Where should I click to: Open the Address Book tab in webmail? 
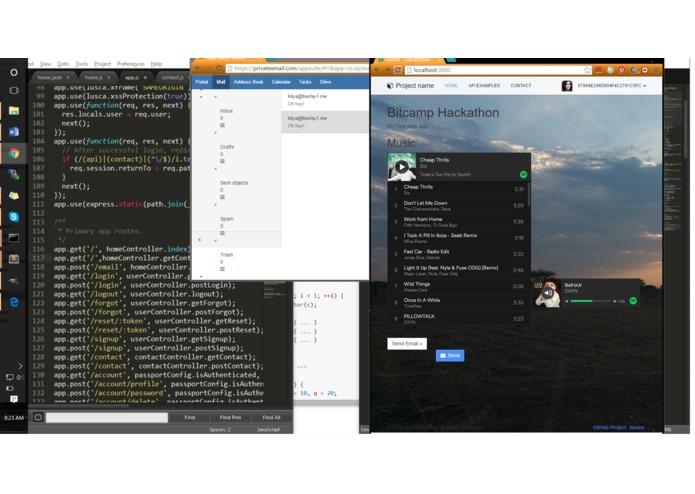click(x=248, y=82)
